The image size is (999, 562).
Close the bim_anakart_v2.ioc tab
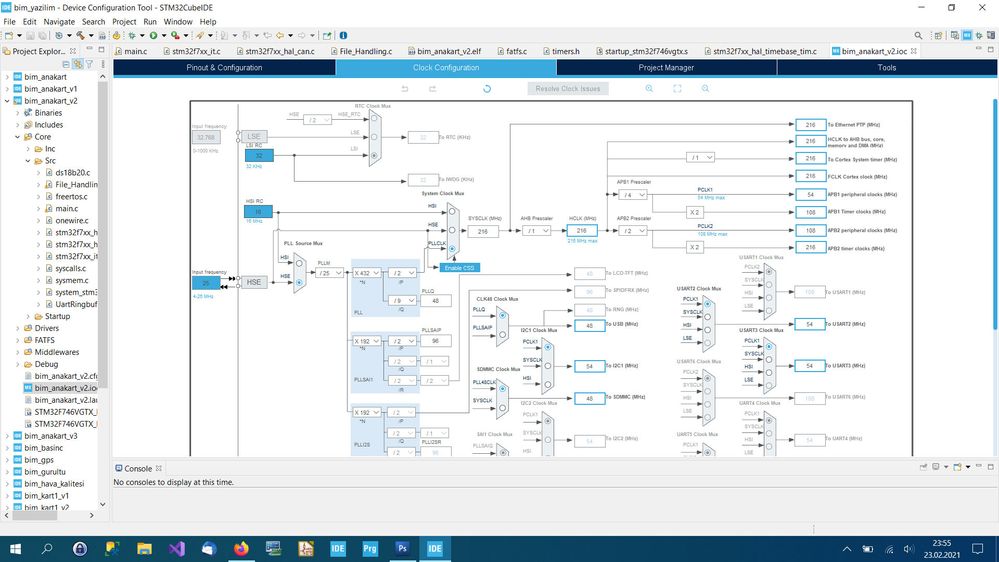click(914, 51)
